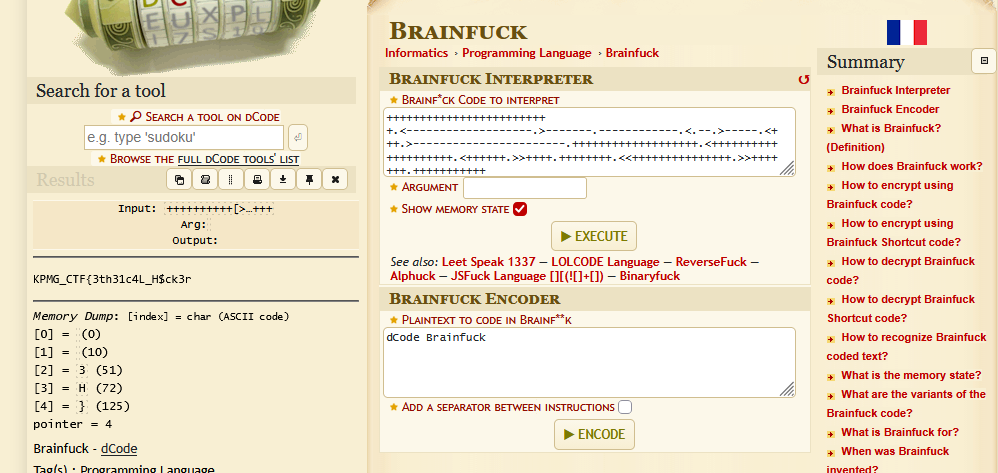
Task: Focus the tool search input field
Action: (x=184, y=138)
